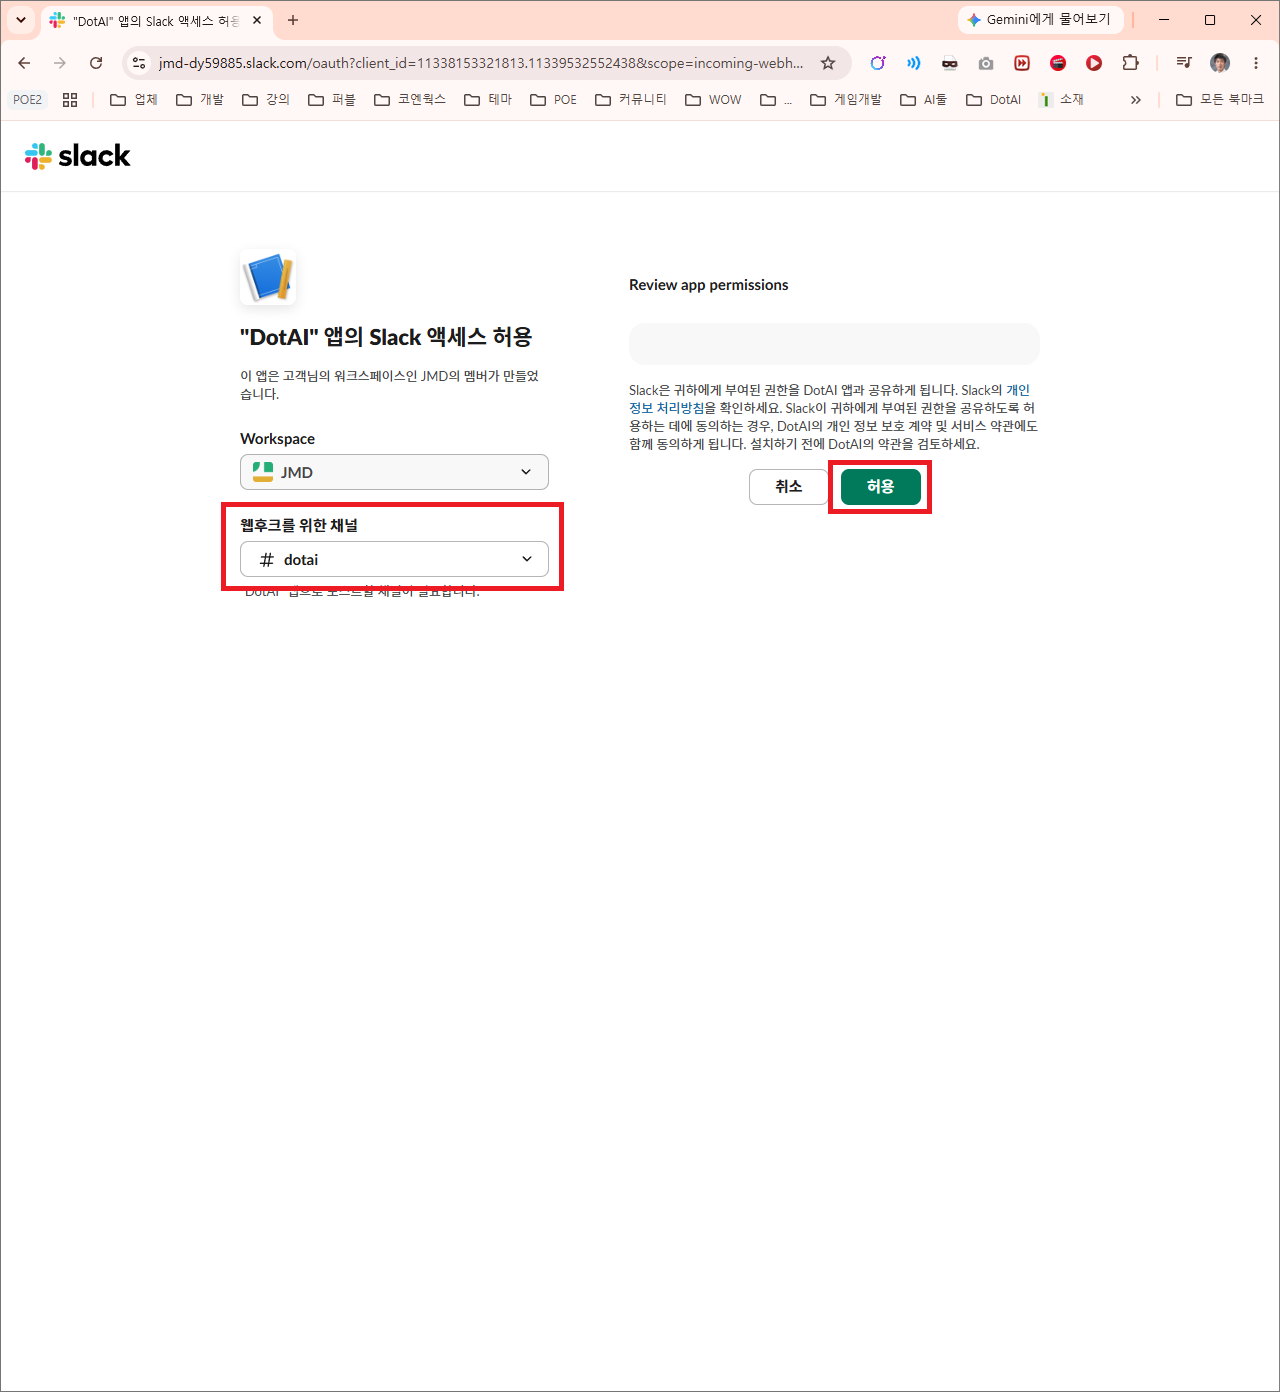
Task: Click the Review app permissions heading
Action: tap(708, 285)
